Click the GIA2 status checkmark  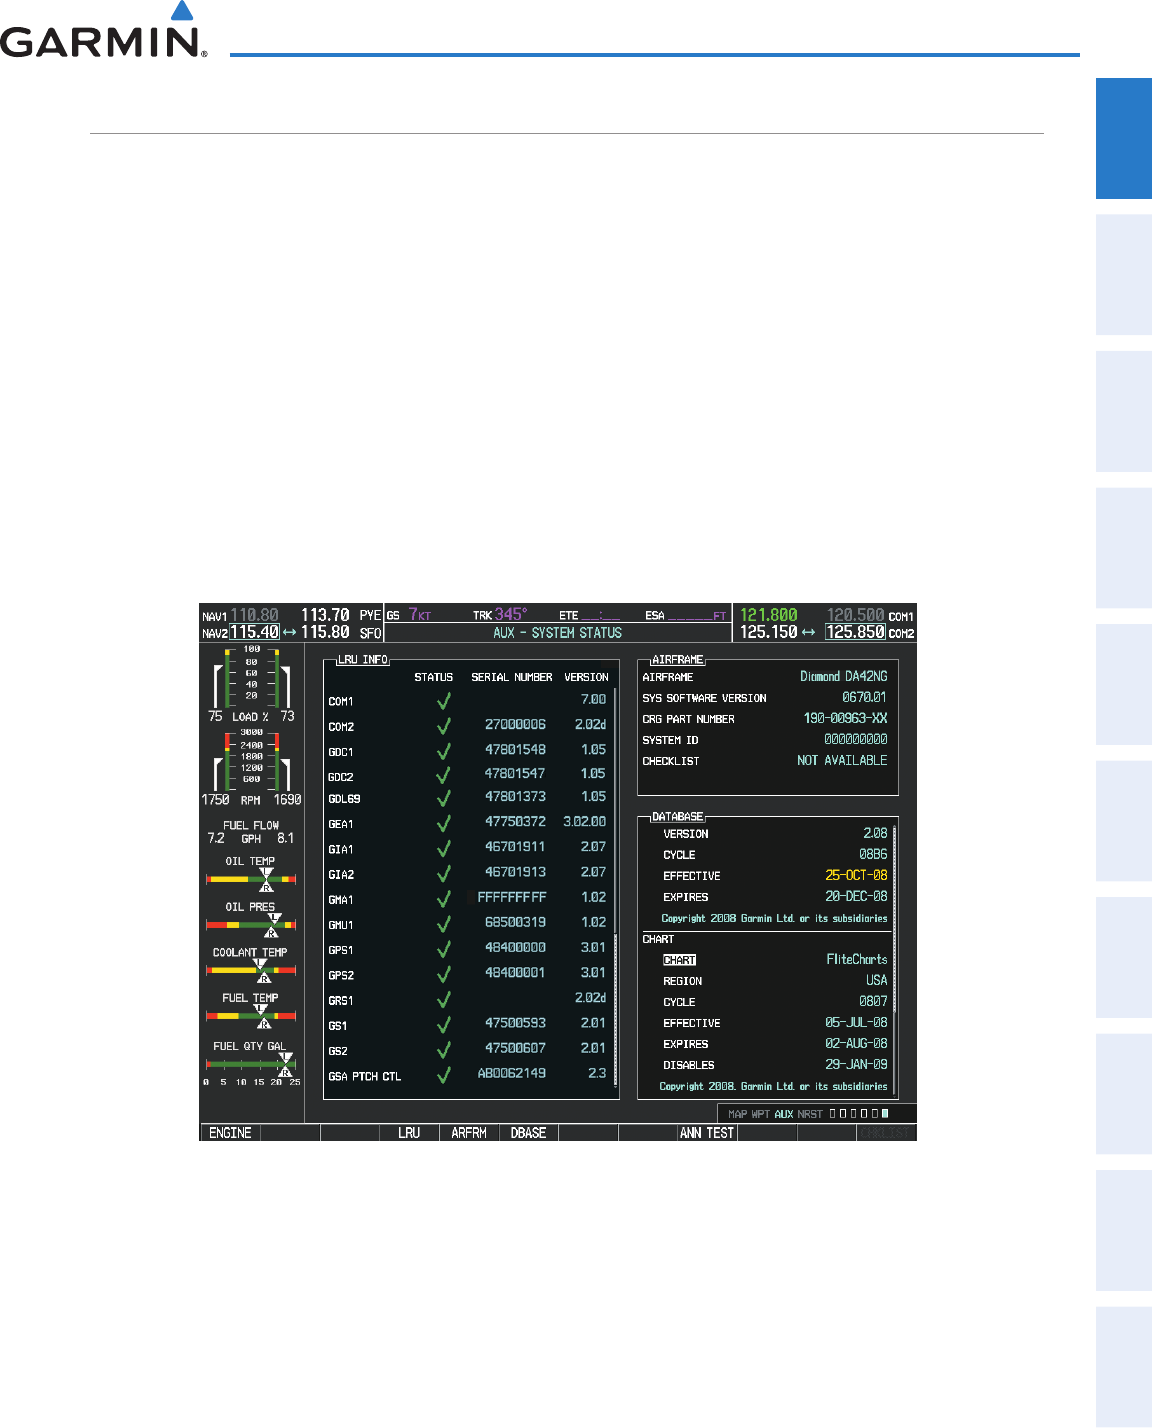pos(443,874)
